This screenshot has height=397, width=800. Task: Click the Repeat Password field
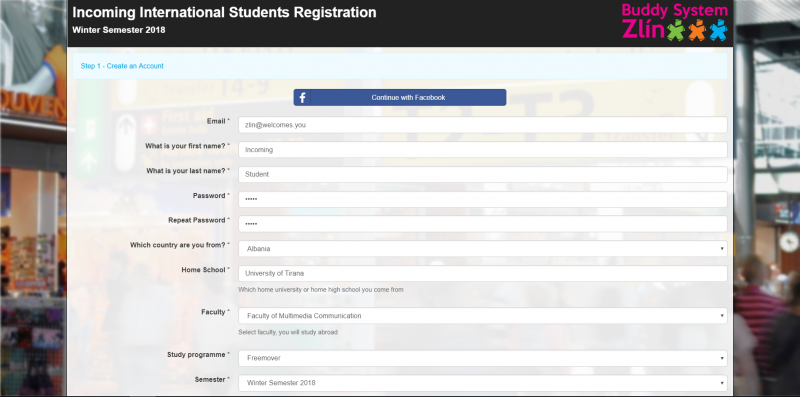coord(483,224)
